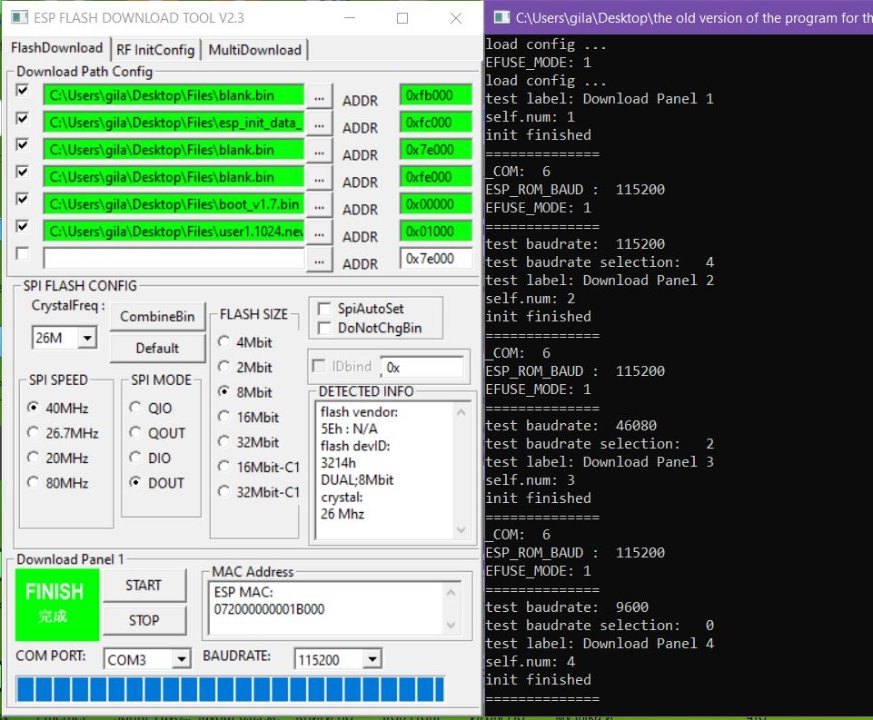873x720 pixels.
Task: Open the RF InitConfig tab
Action: pyautogui.click(x=155, y=50)
